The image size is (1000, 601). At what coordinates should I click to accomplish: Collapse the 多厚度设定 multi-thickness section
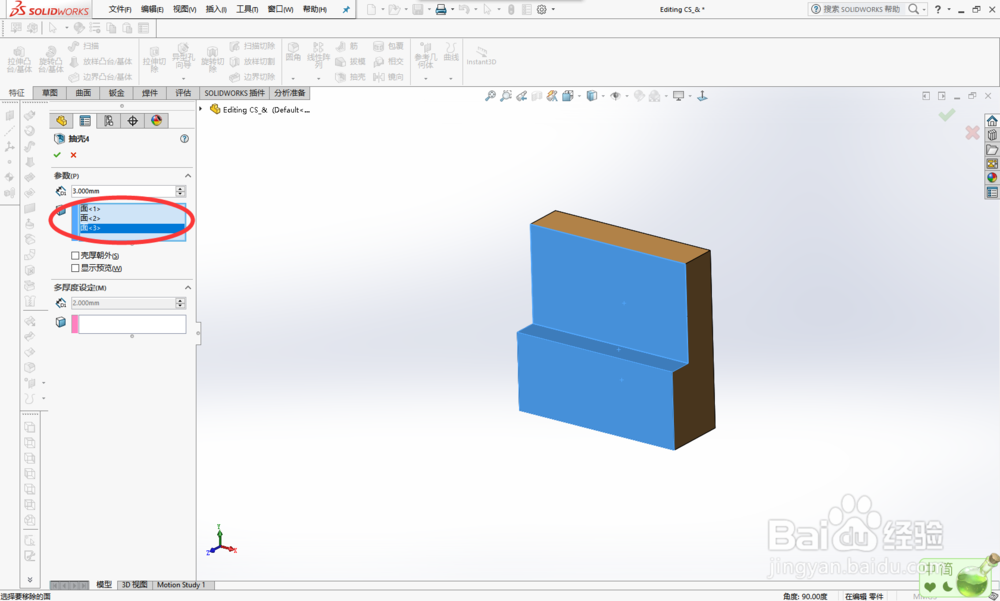coord(188,287)
